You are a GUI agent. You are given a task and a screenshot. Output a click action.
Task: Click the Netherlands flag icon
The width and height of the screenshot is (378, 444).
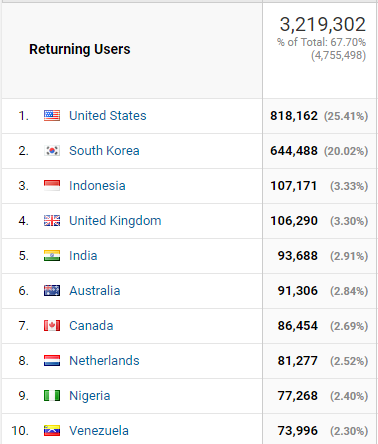(52, 361)
